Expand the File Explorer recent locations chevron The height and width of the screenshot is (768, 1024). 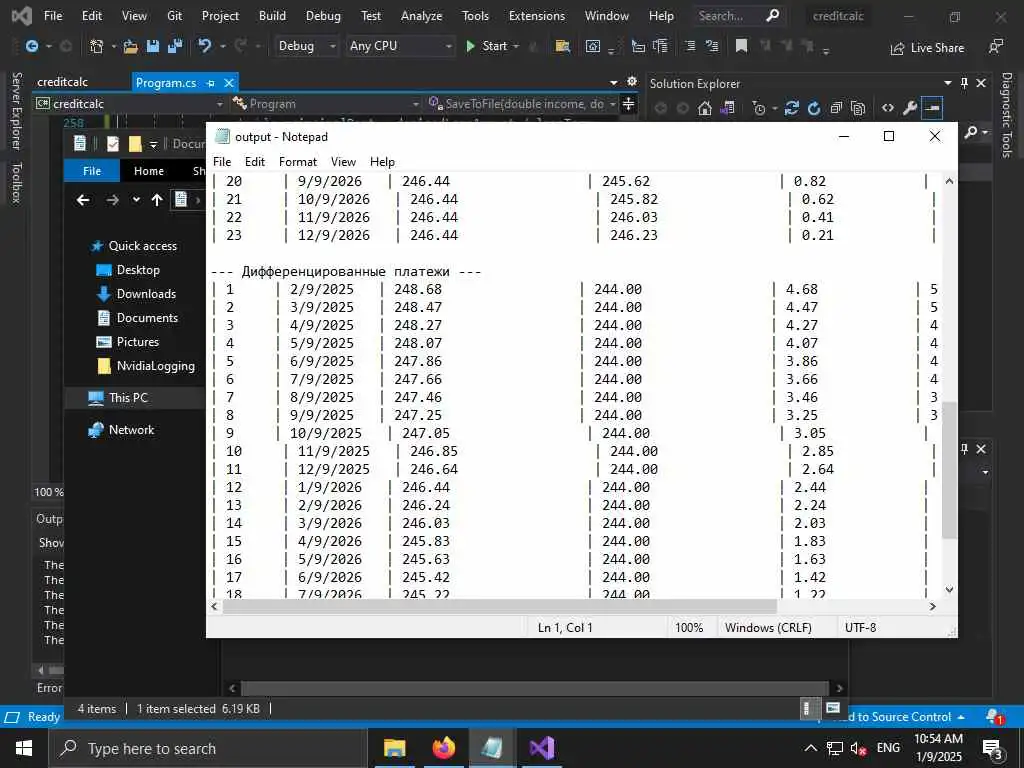click(x=136, y=200)
